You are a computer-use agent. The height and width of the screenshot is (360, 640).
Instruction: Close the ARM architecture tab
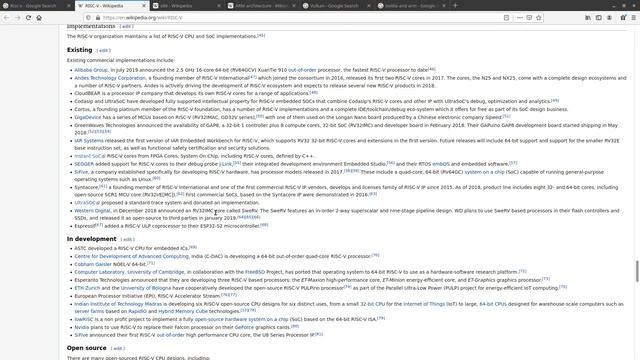coord(293,6)
